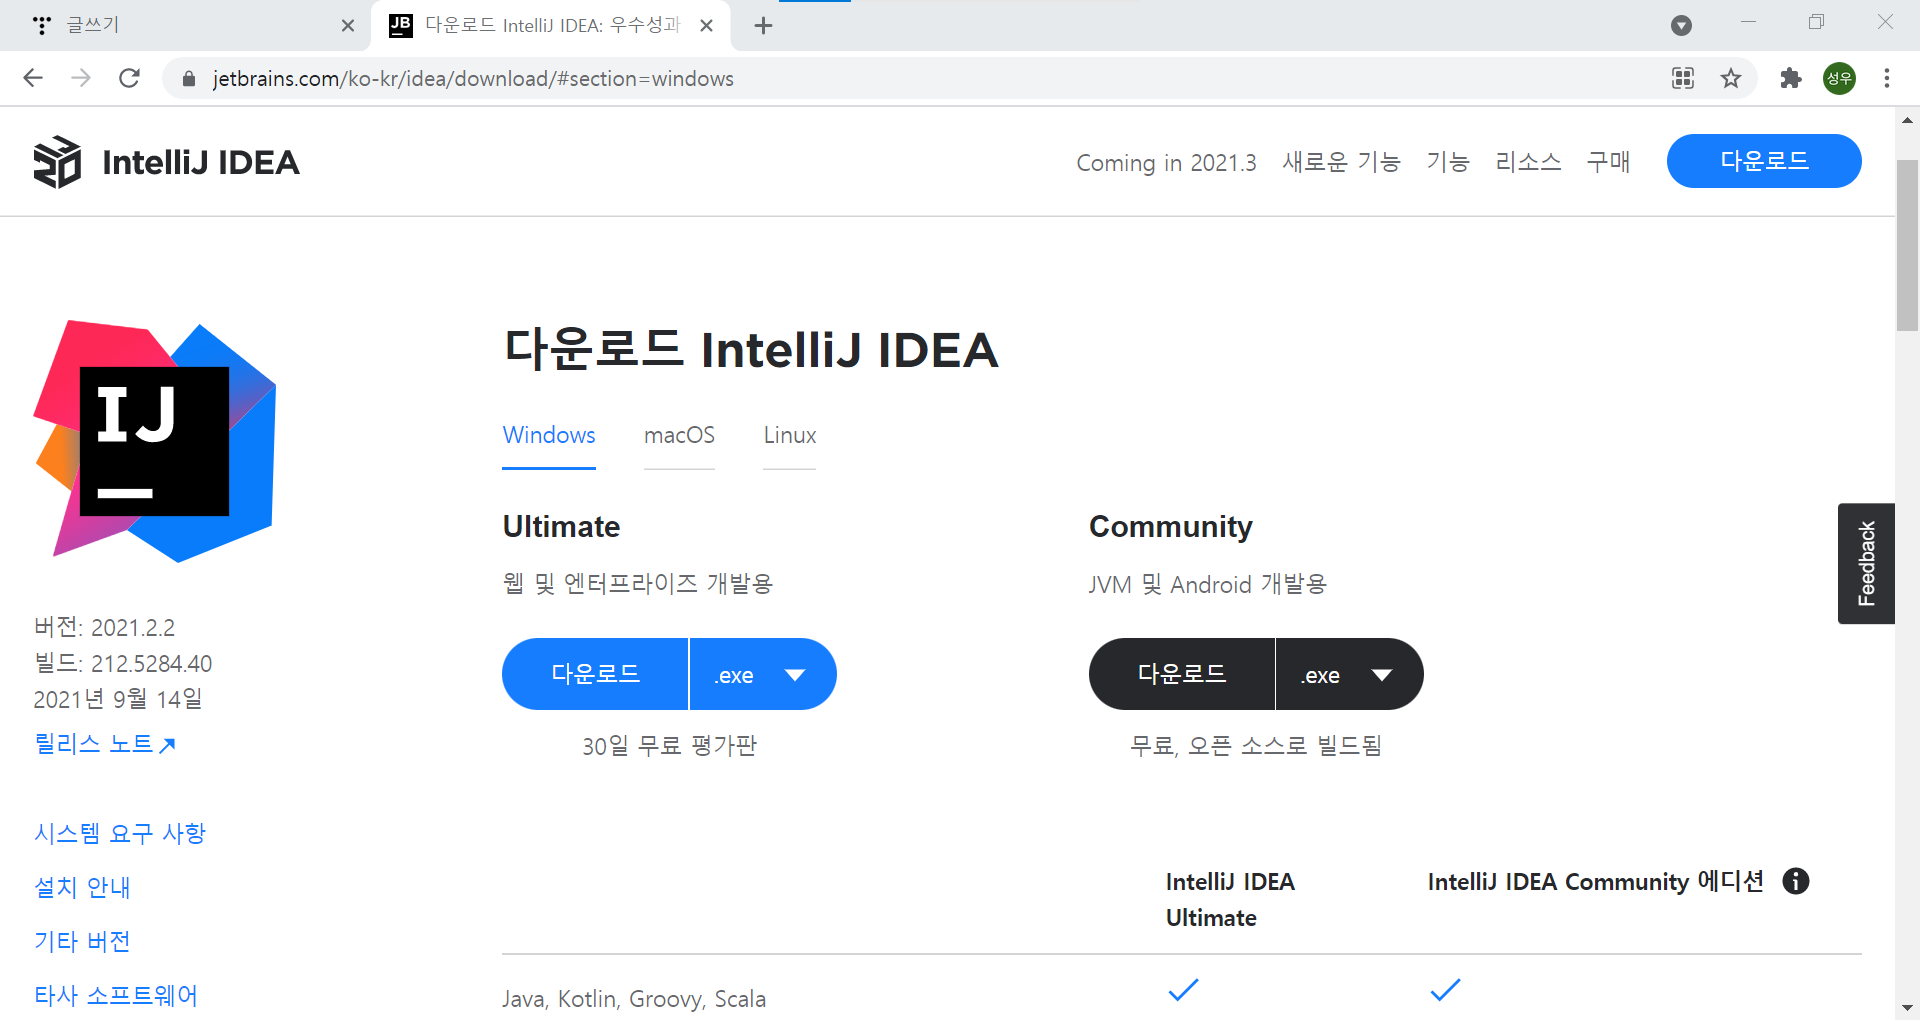
Task: Click scrollbar down arrow
Action: coord(1907,1008)
